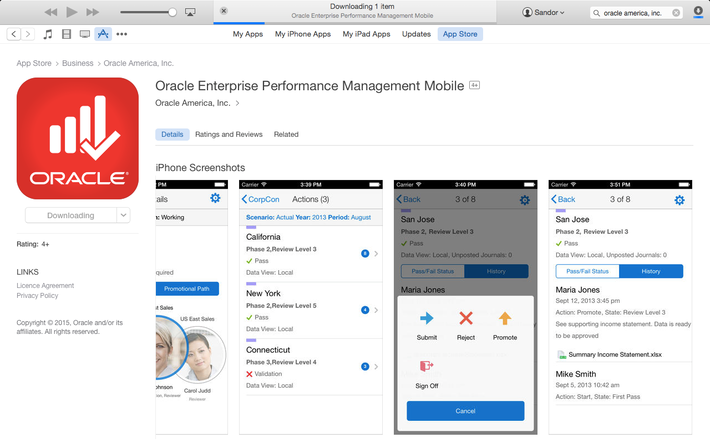Open the more libraries ellipsis menu
This screenshot has width=710, height=443.
pos(121,34)
